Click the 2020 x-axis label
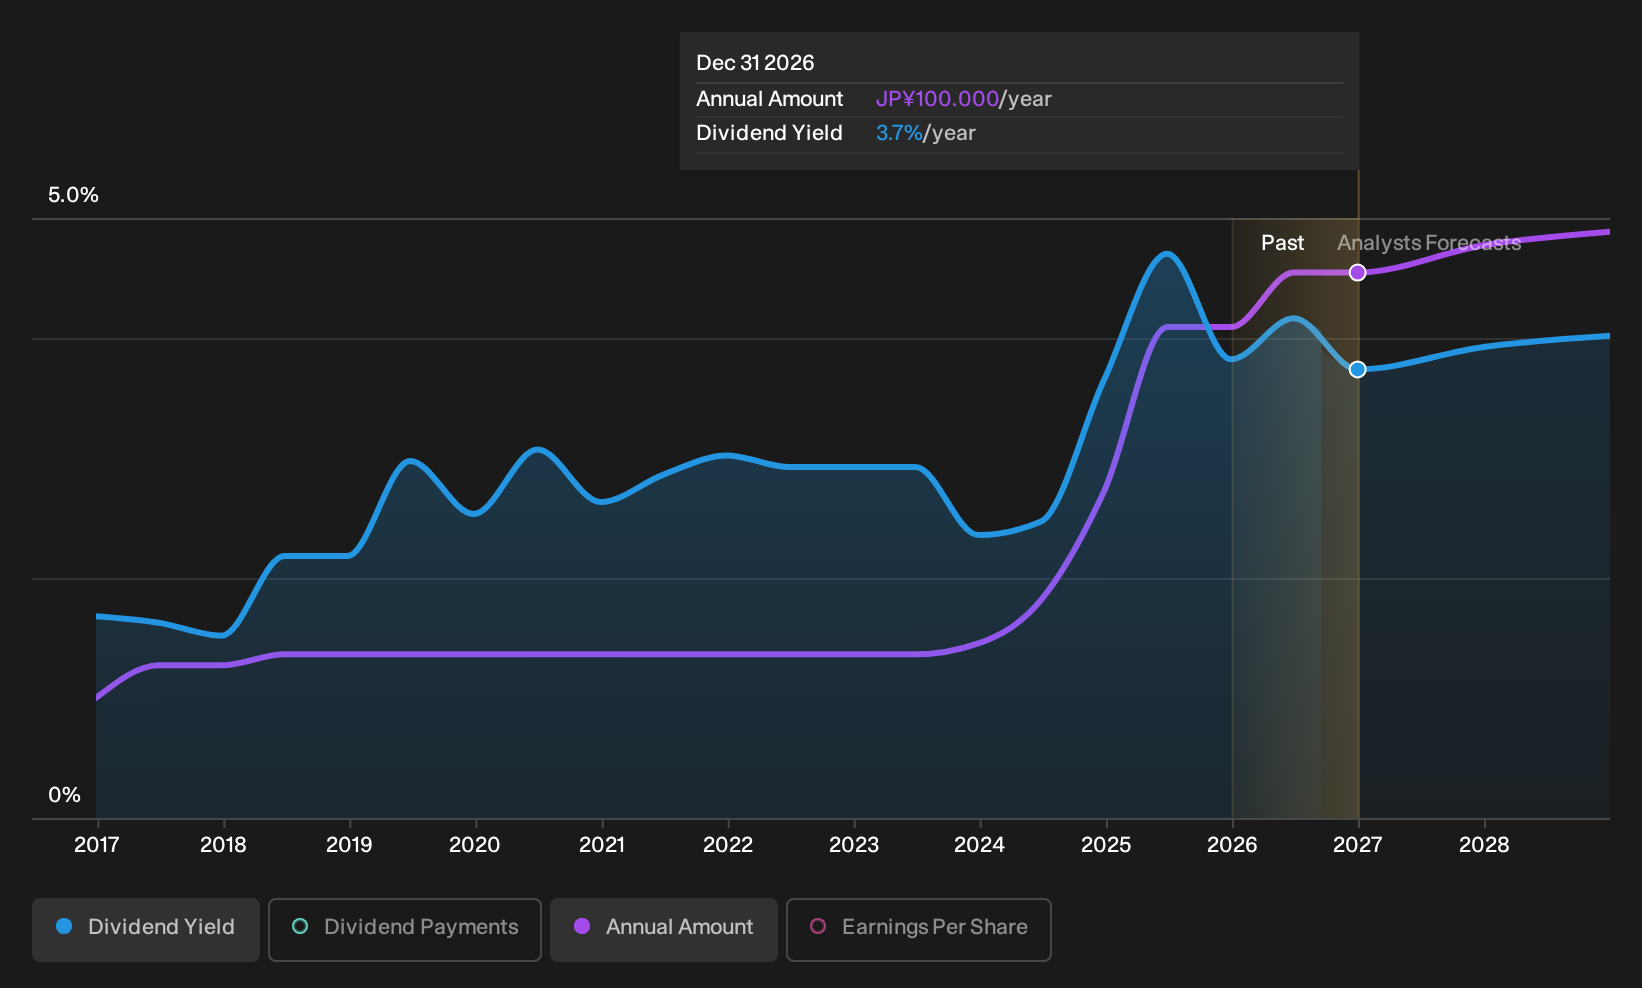 [x=475, y=845]
